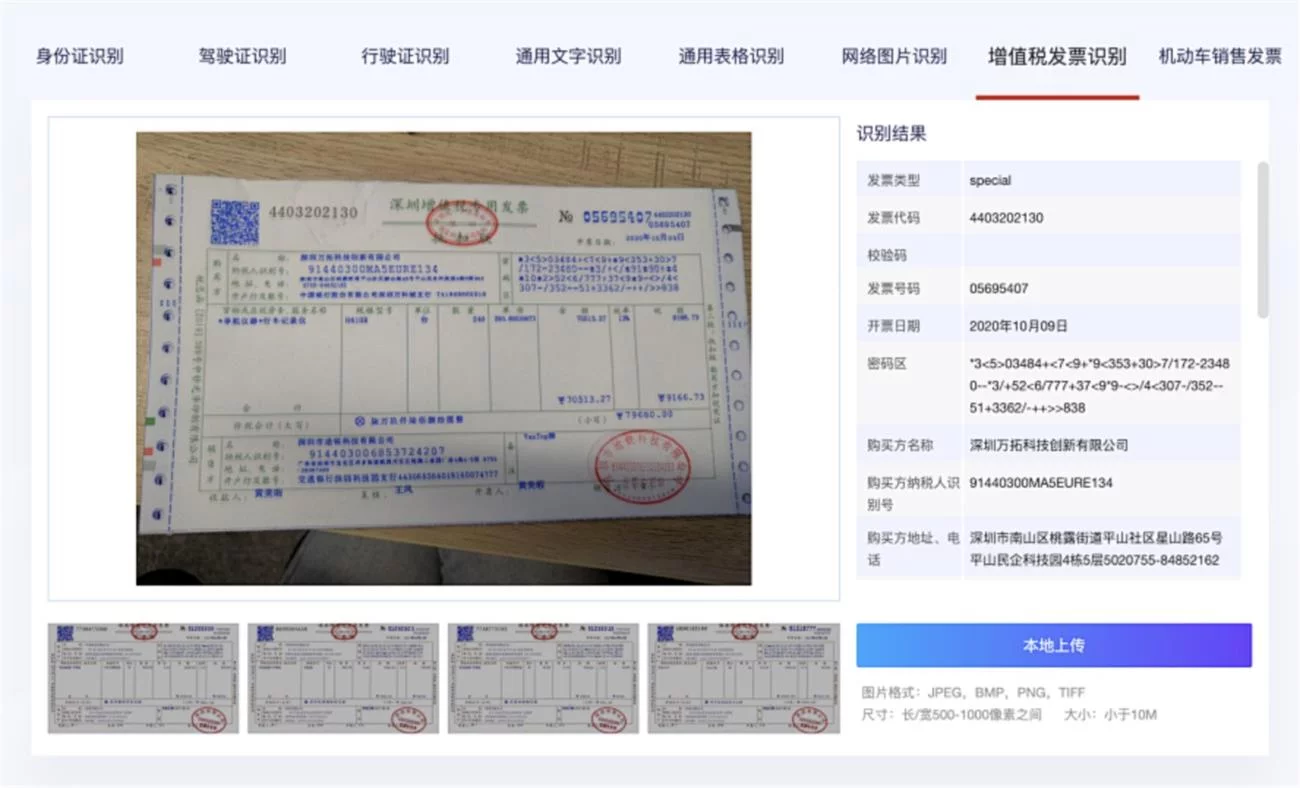Image resolution: width=1300 pixels, height=788 pixels.
Task: Select the fourth invoice sample thumbnail
Action: coord(745,677)
